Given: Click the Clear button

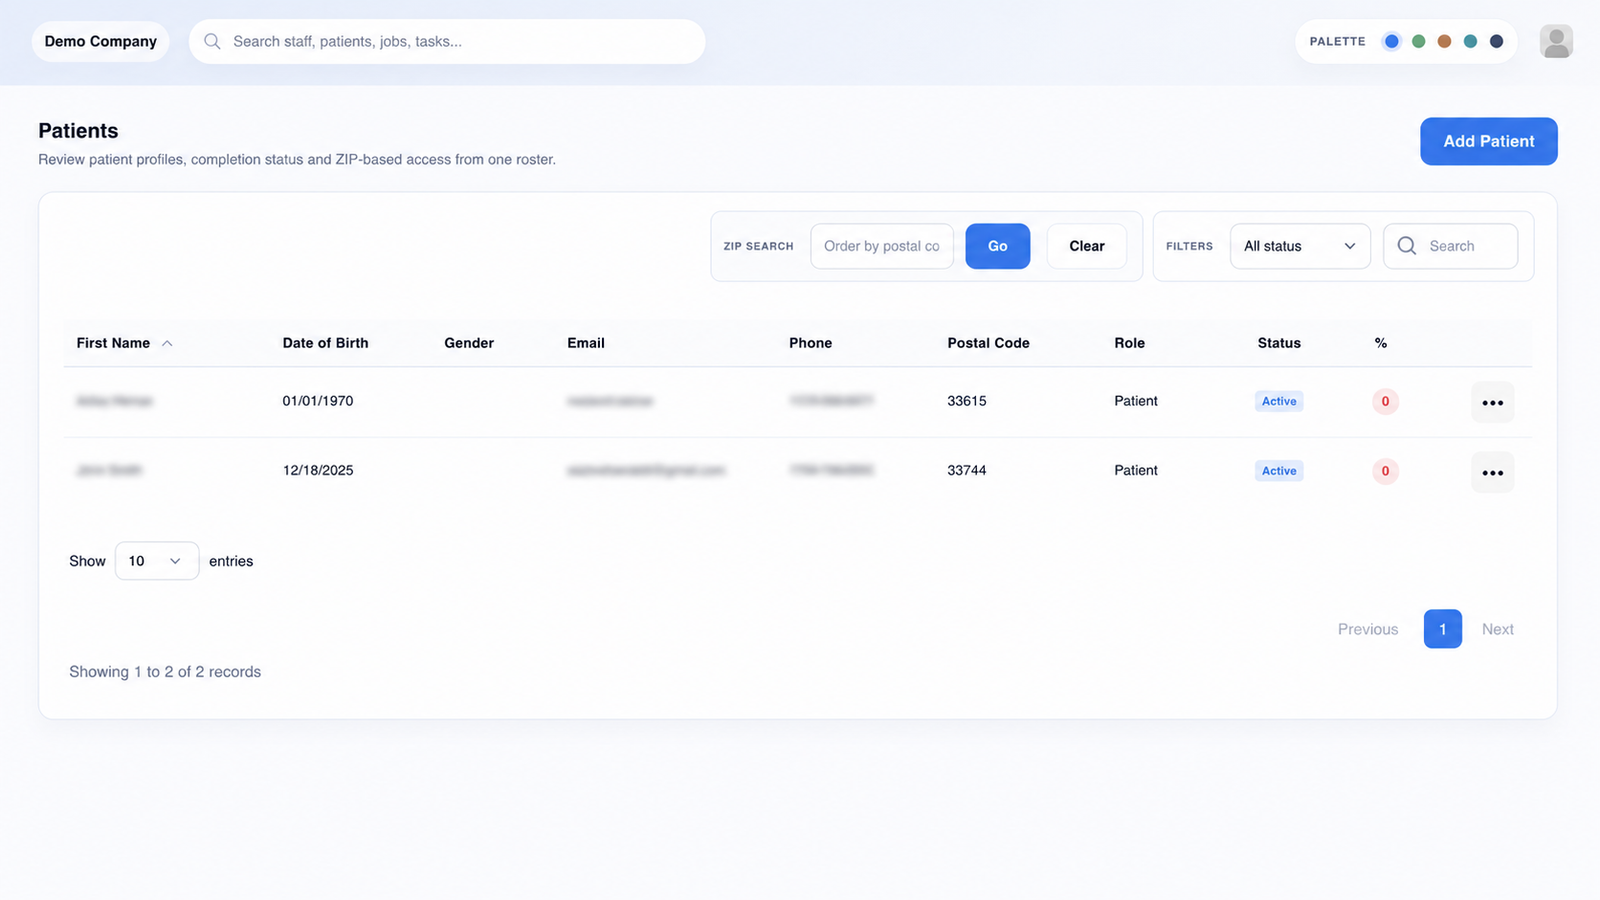Looking at the screenshot, I should click(x=1087, y=246).
